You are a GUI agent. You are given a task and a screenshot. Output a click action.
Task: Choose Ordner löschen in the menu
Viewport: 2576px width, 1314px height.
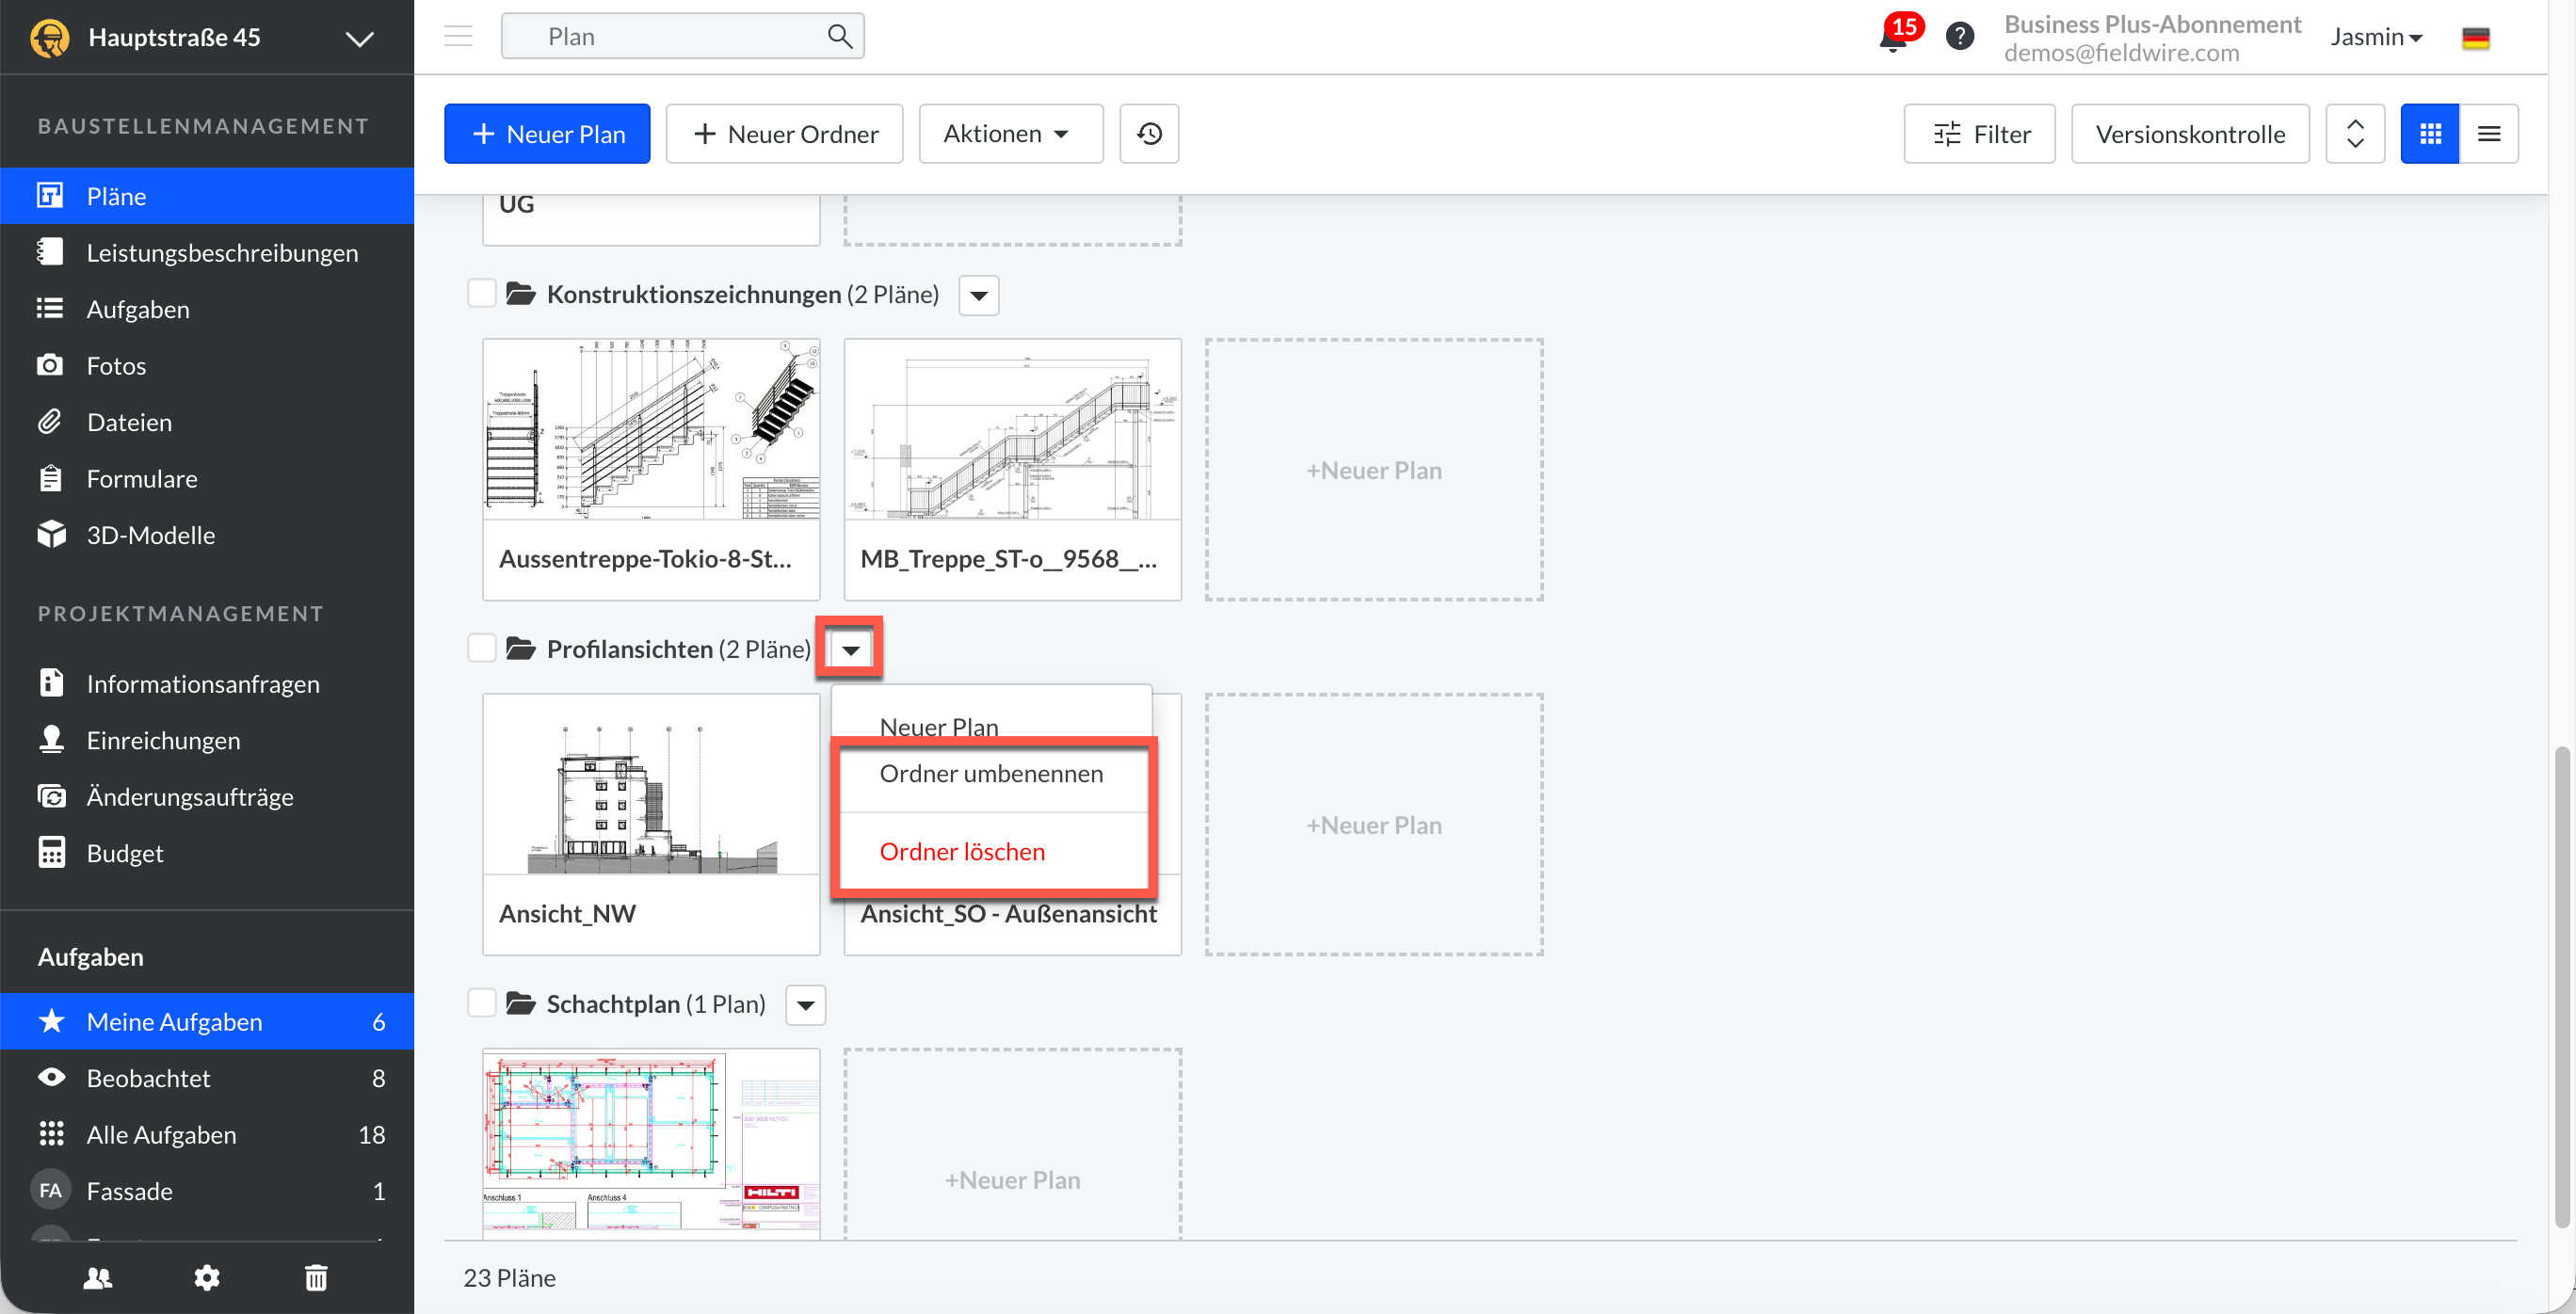click(962, 852)
